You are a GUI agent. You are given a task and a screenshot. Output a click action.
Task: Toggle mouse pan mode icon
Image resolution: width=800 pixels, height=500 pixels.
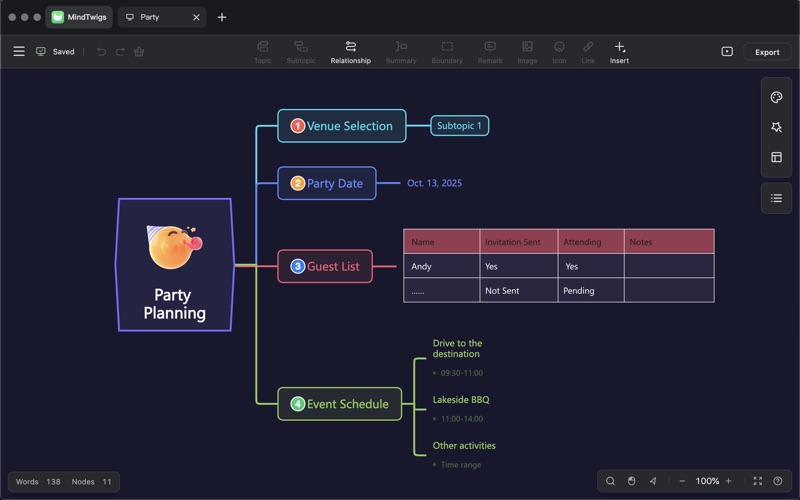coord(632,481)
